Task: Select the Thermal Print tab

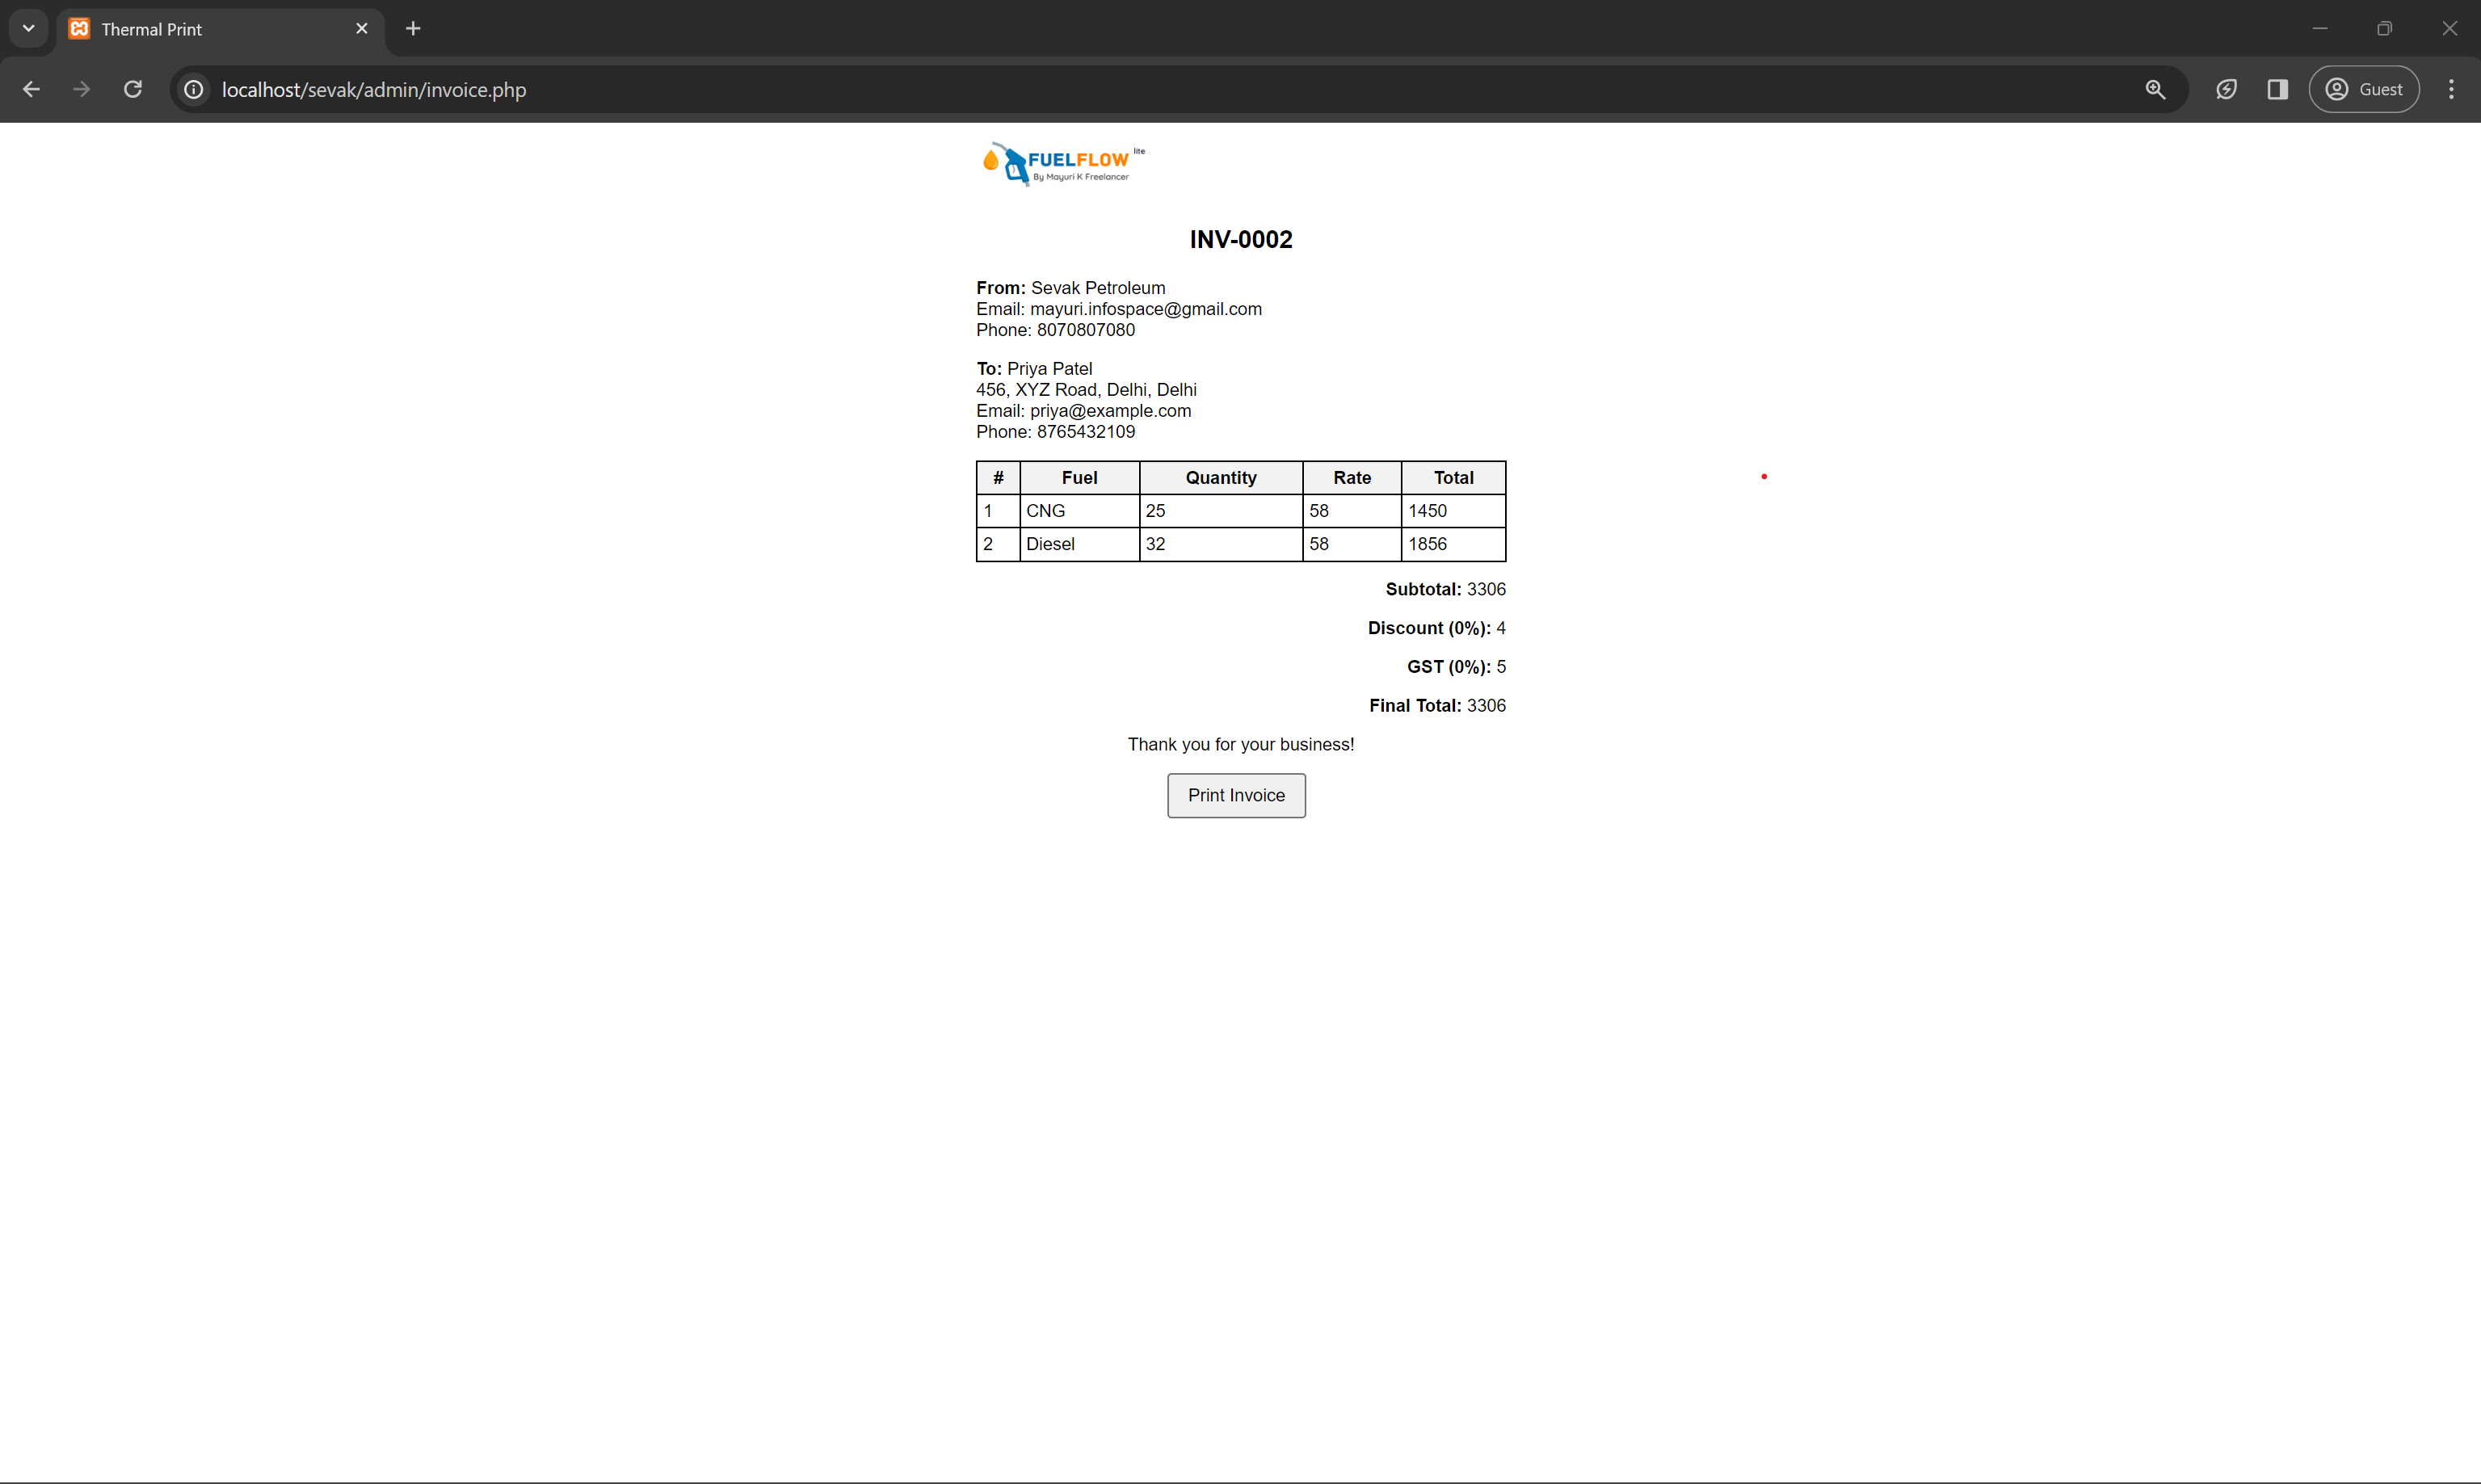Action: pos(210,29)
